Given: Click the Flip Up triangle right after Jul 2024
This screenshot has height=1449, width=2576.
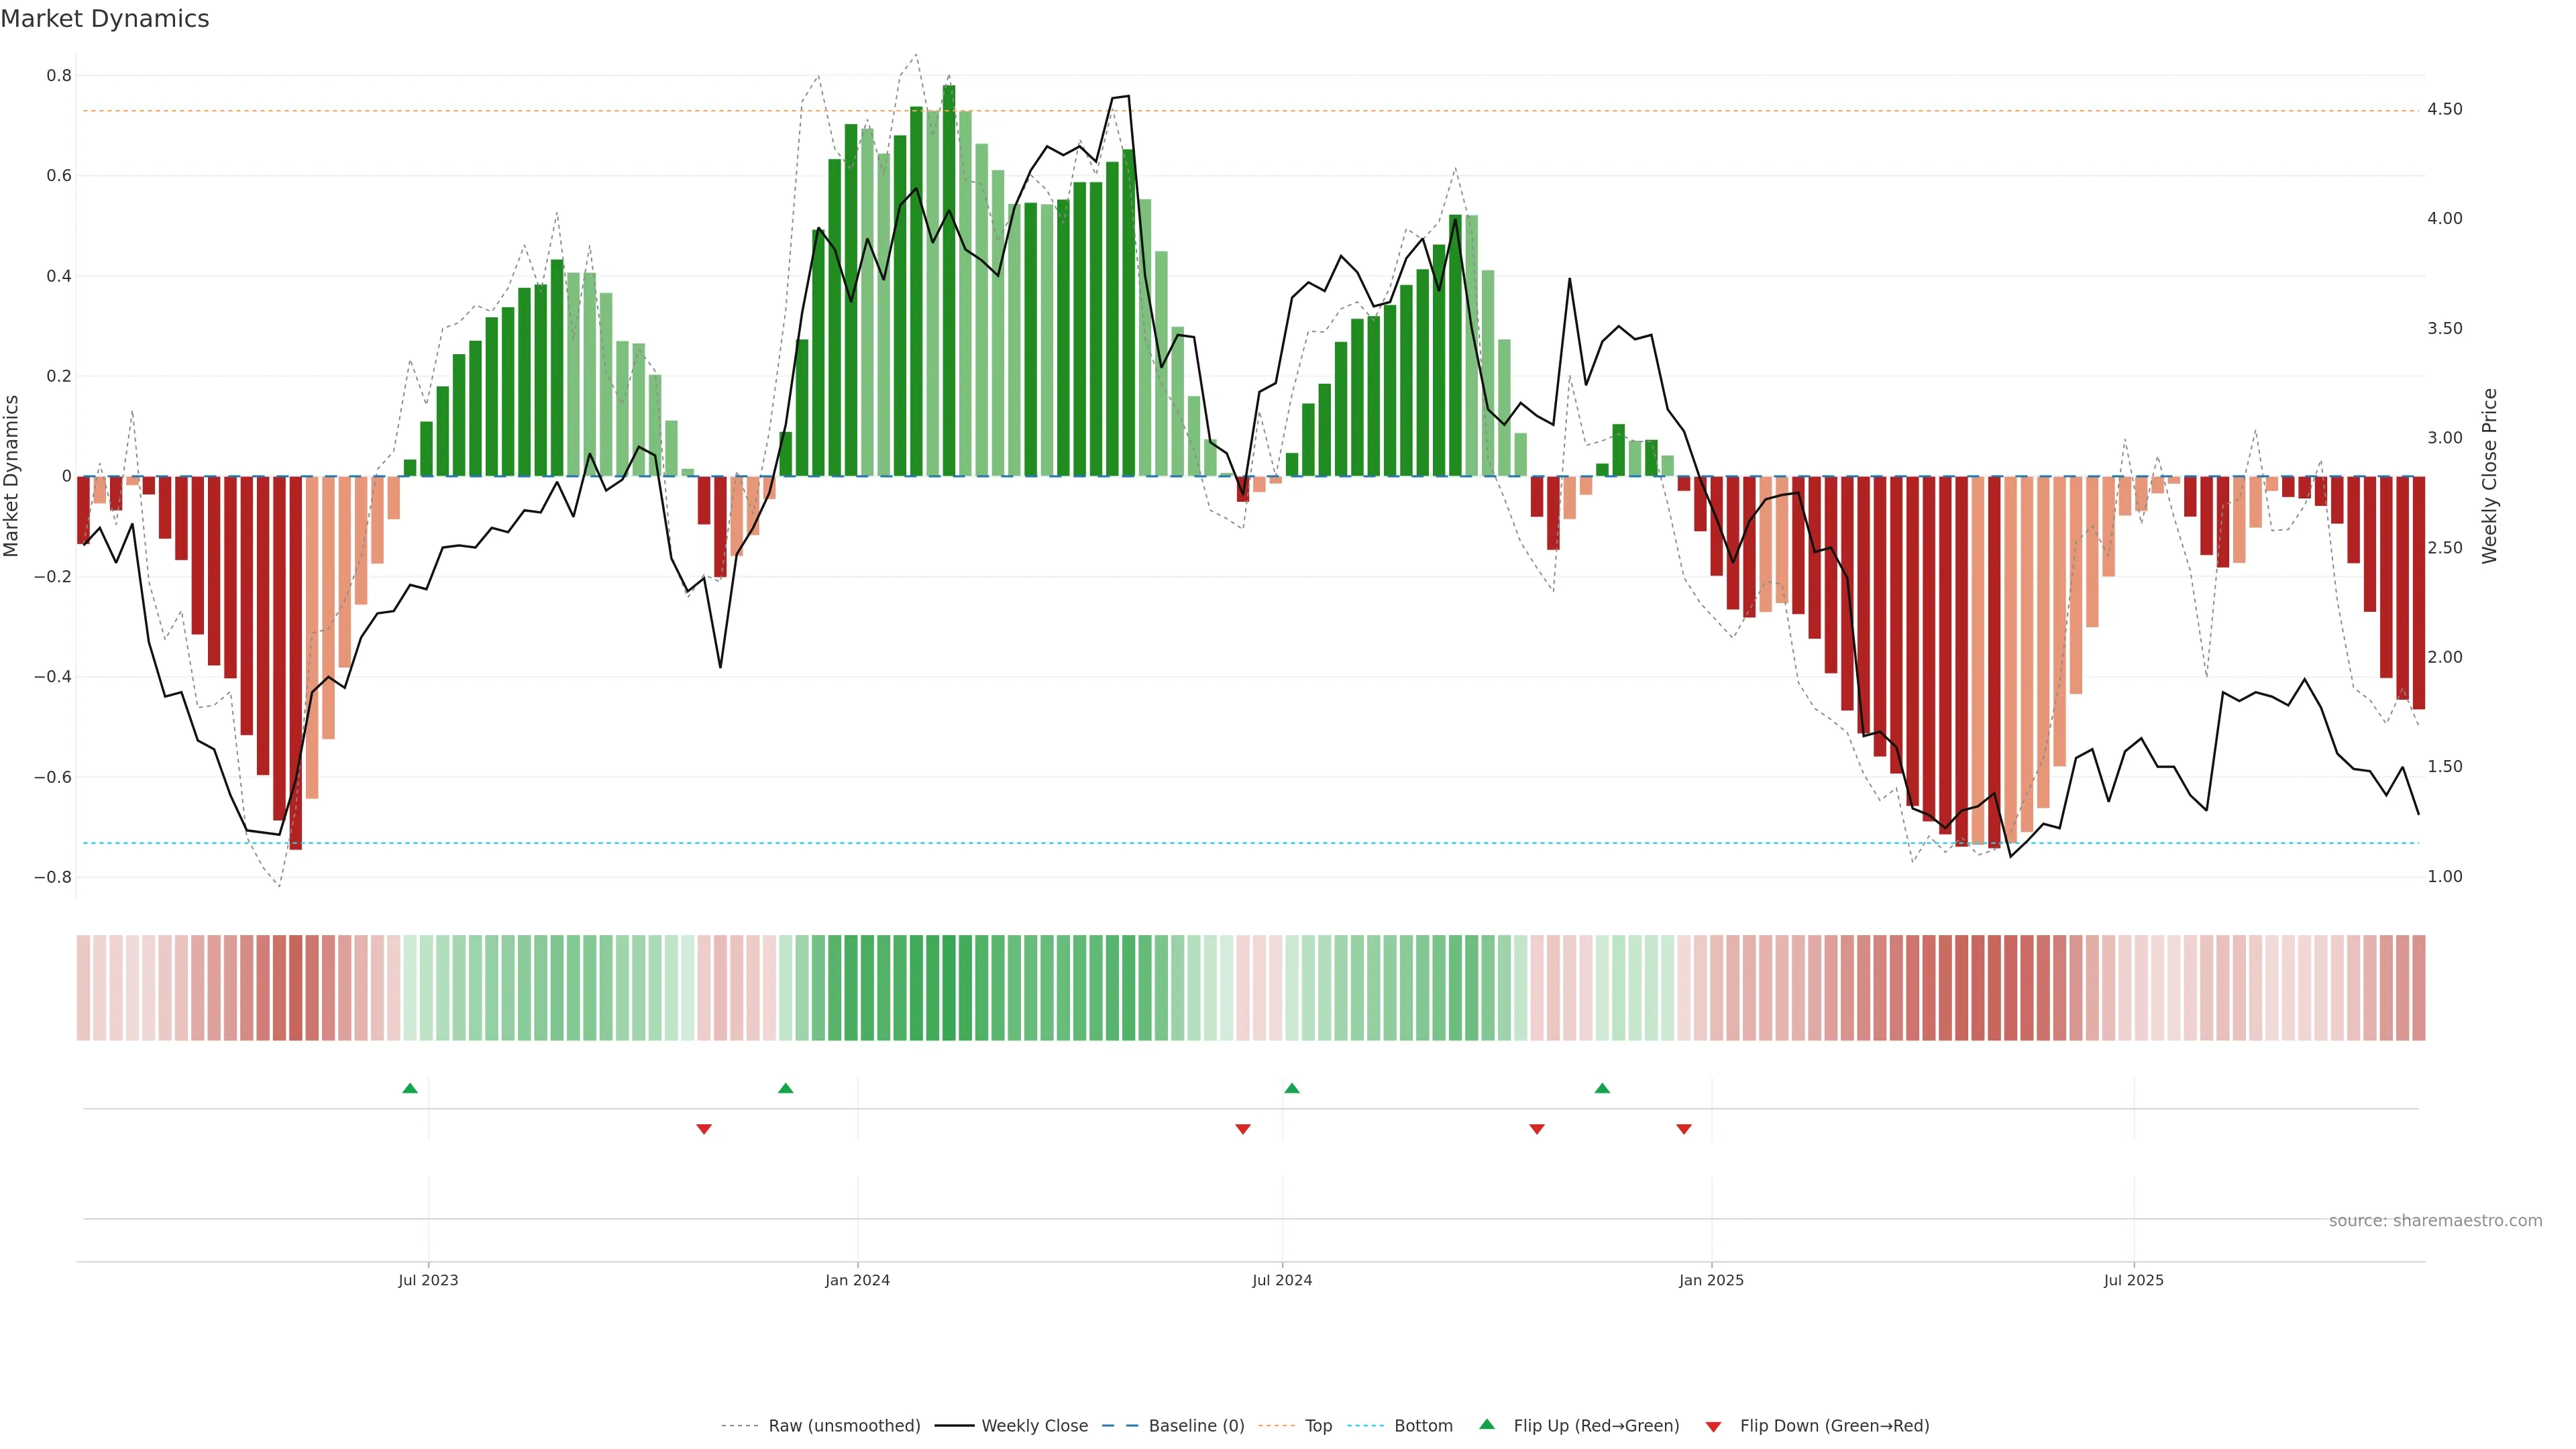Looking at the screenshot, I should [1292, 1088].
